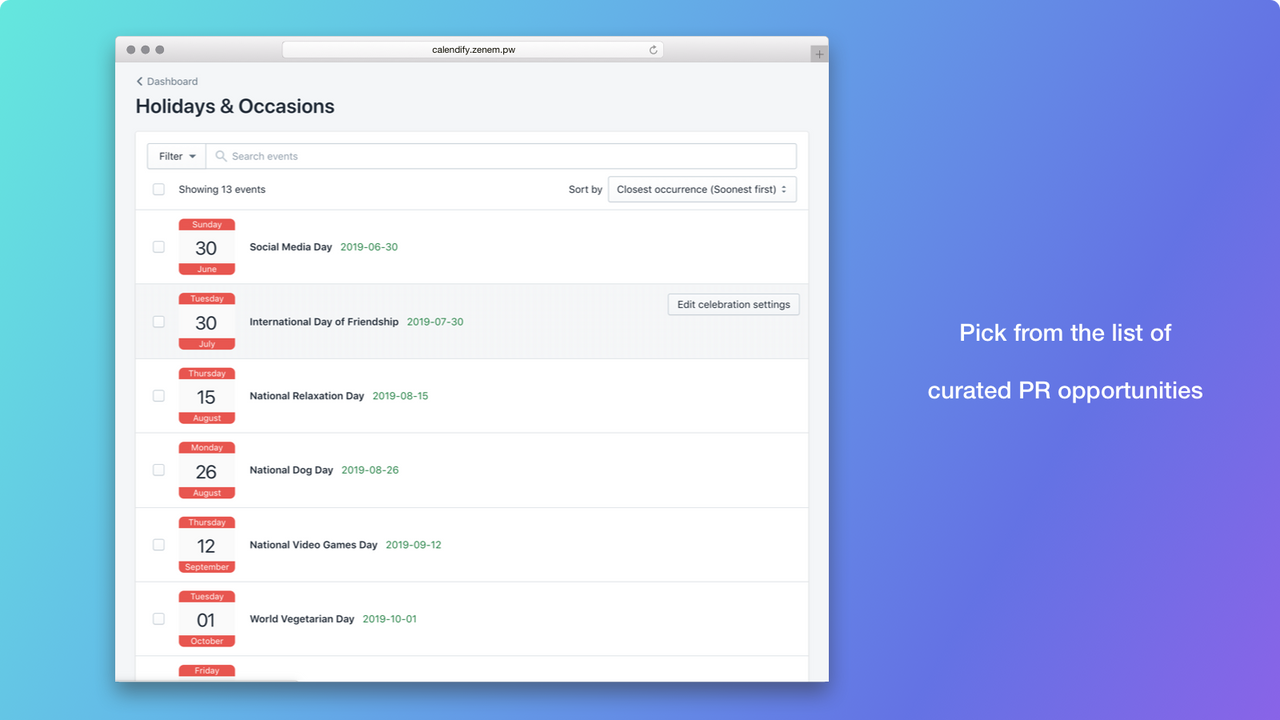1280x720 pixels.
Task: Click the reload icon in the address bar
Action: click(x=653, y=49)
